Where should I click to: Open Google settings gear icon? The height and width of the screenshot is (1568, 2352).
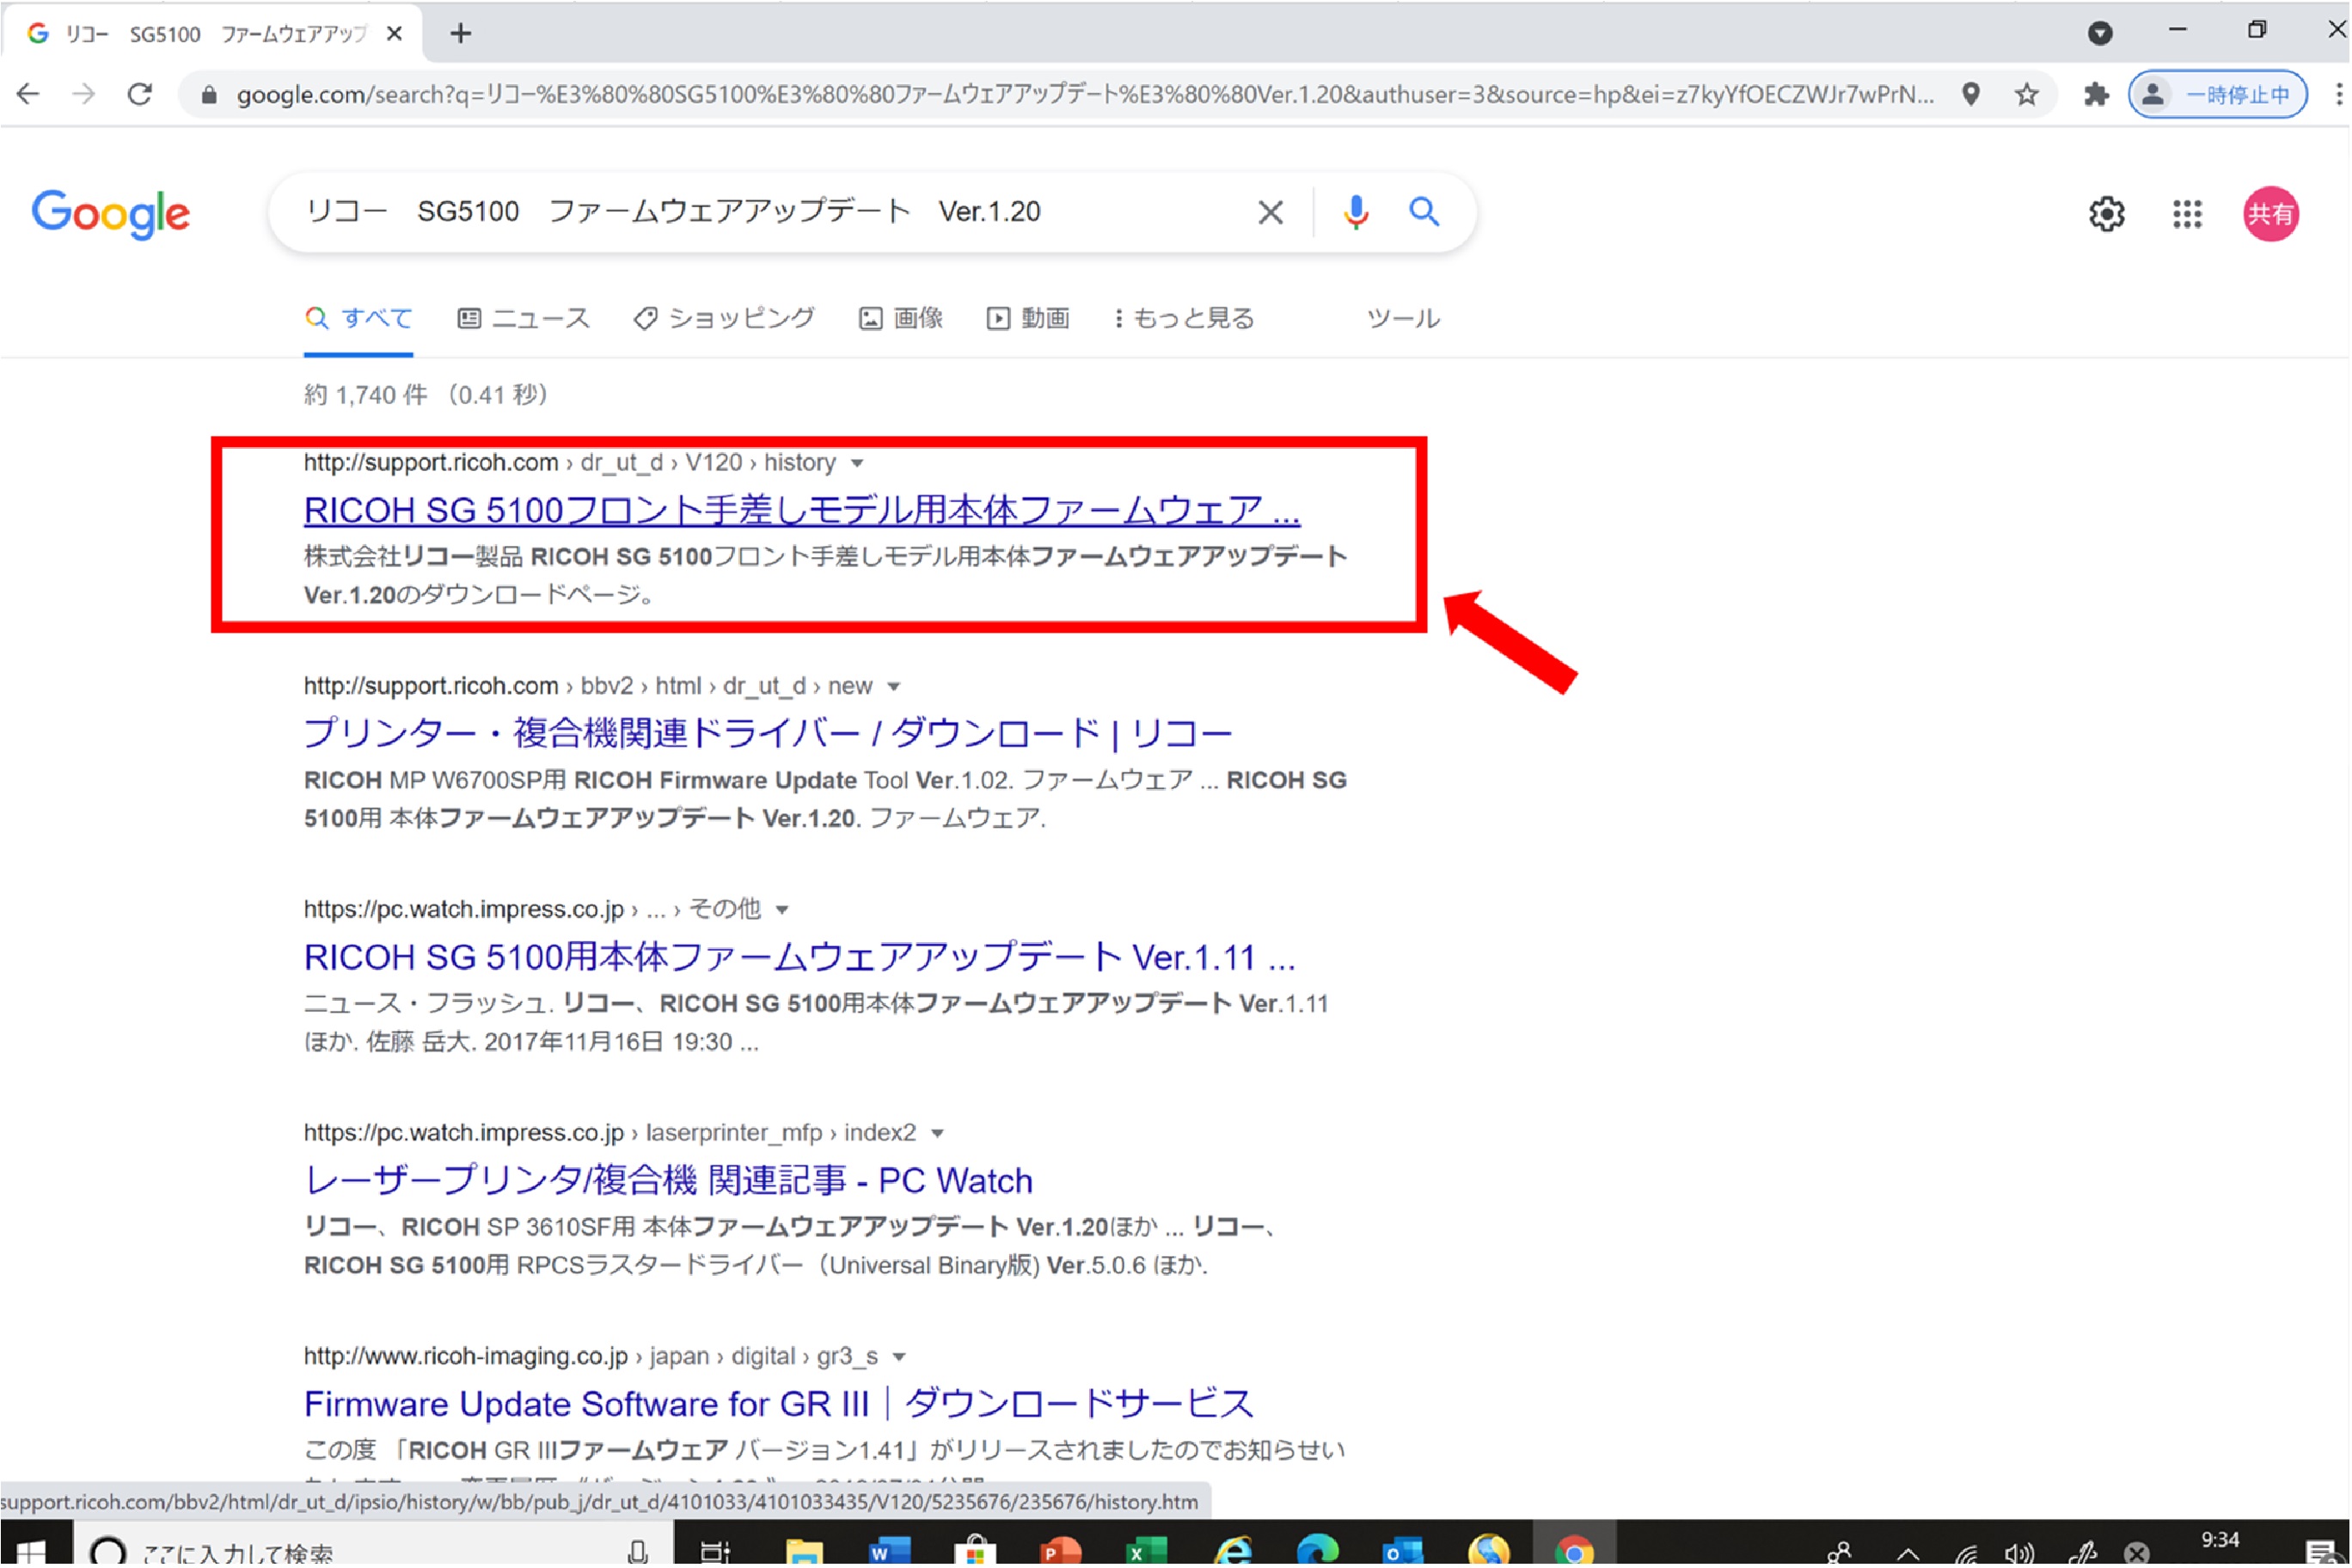coord(2107,214)
